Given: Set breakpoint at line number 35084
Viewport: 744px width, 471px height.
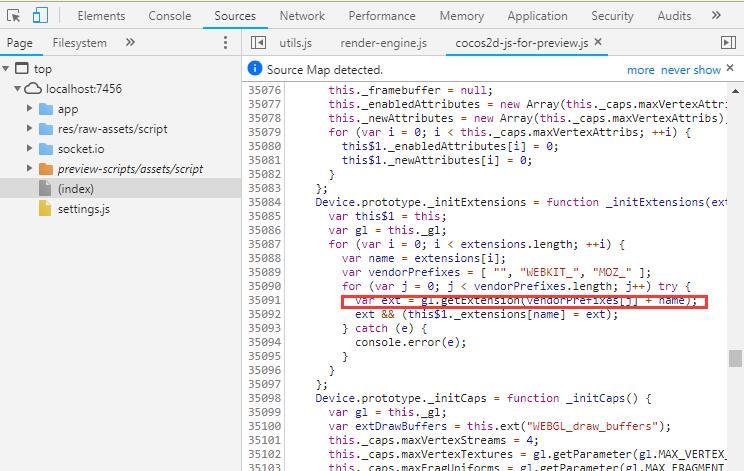Looking at the screenshot, I should coord(264,202).
